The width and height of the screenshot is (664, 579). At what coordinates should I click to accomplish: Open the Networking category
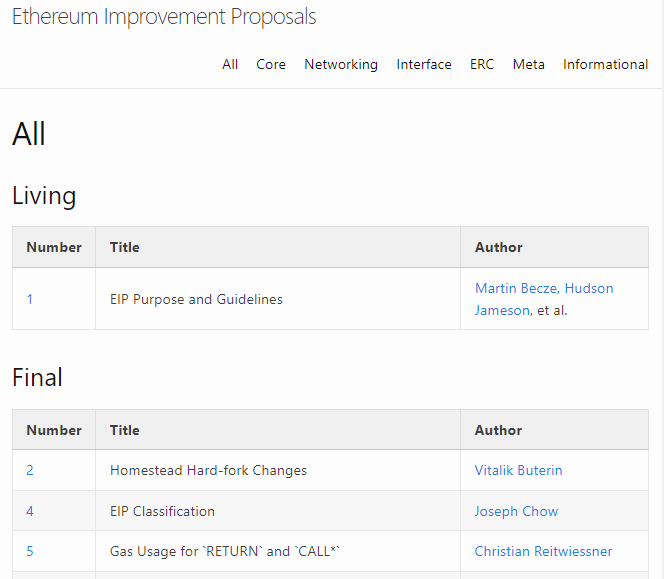pyautogui.click(x=341, y=64)
